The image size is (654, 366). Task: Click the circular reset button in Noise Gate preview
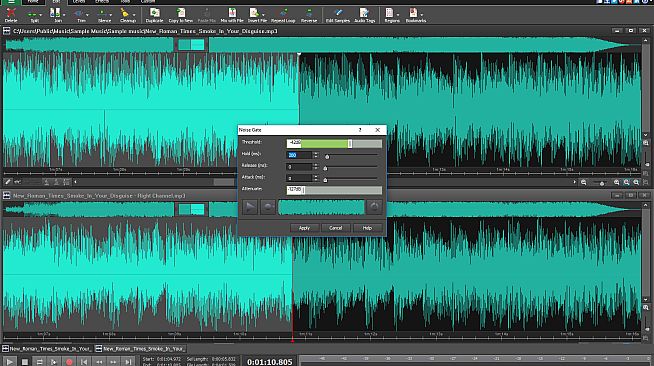[x=374, y=207]
